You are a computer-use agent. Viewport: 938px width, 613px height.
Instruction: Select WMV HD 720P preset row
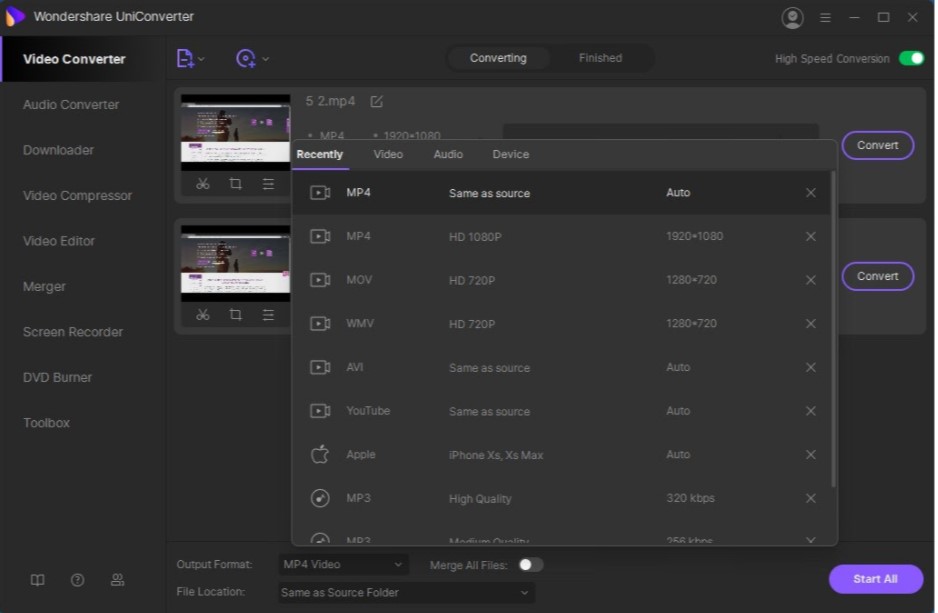[x=561, y=324]
